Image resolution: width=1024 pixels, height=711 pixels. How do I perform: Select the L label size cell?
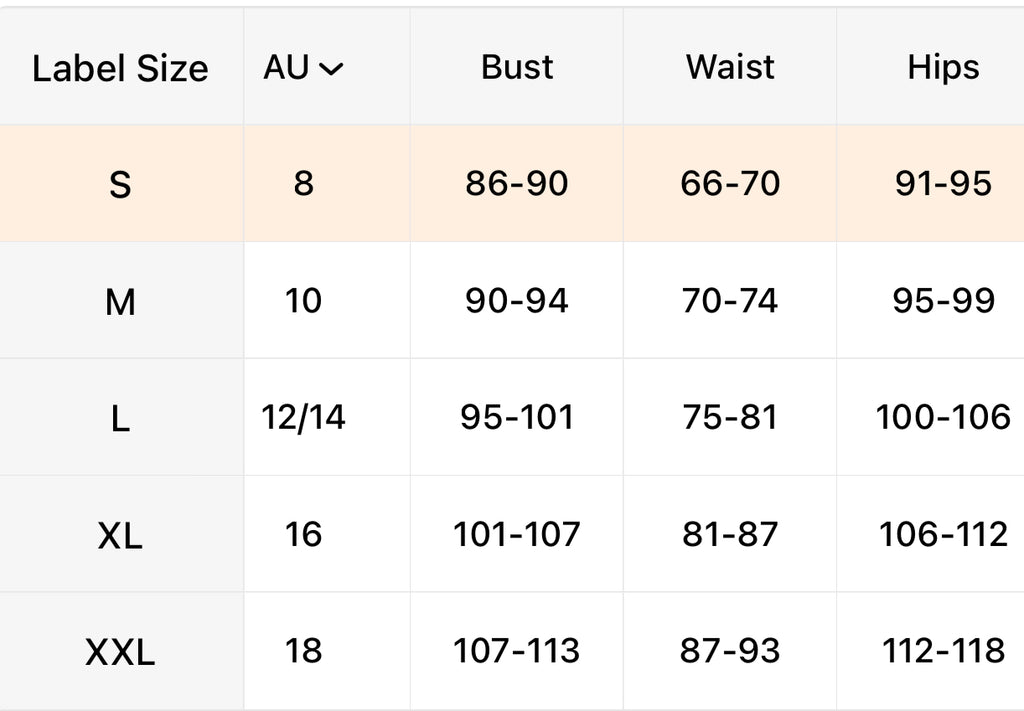click(120, 419)
